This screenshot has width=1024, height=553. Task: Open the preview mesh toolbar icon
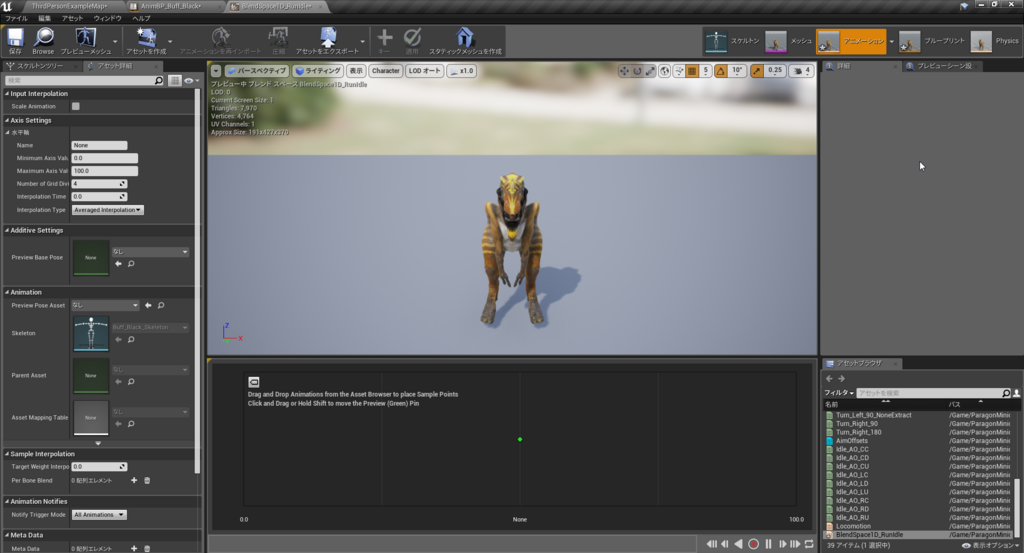click(x=86, y=38)
